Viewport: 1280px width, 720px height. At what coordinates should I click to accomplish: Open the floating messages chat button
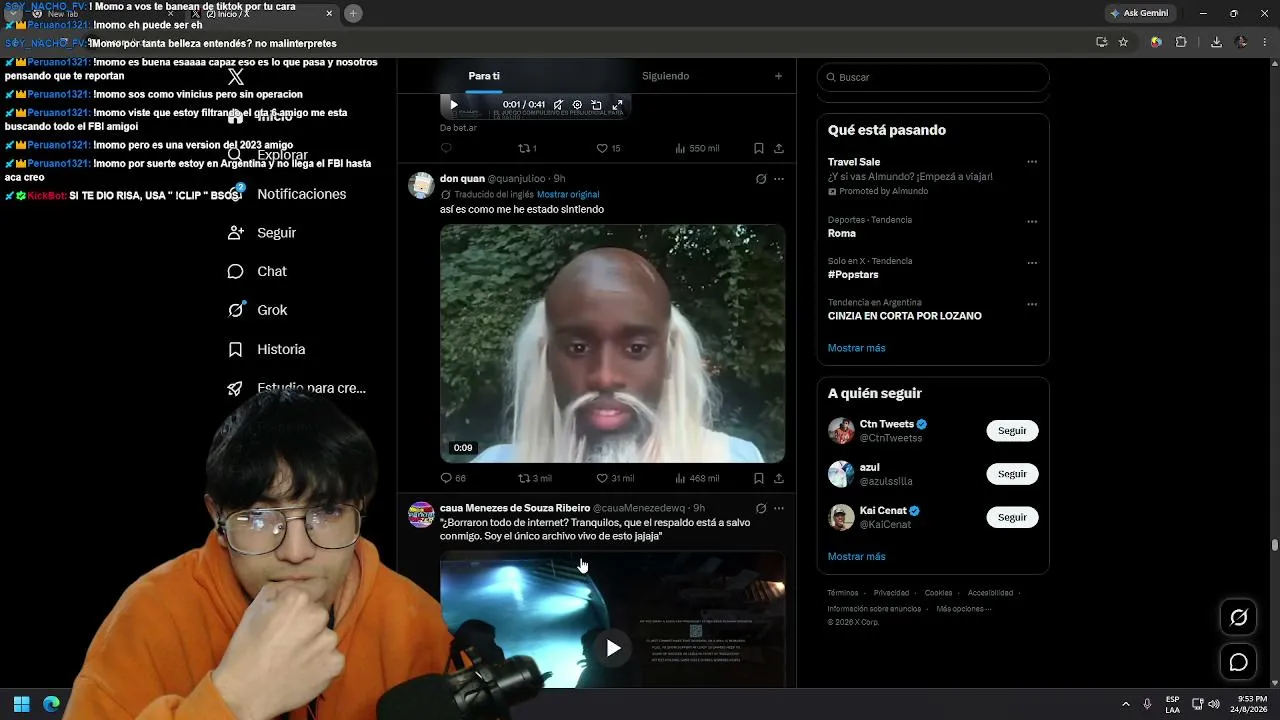pos(1238,662)
